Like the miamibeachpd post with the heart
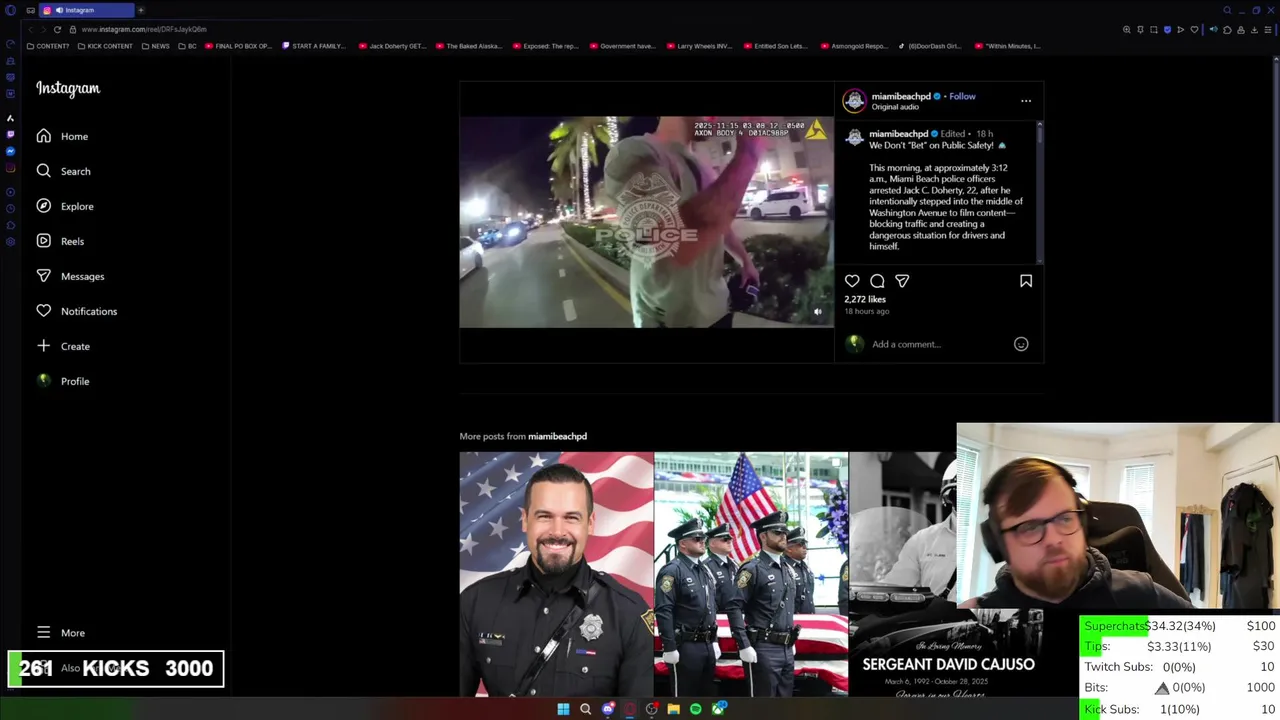Image resolution: width=1280 pixels, height=720 pixels. point(852,281)
